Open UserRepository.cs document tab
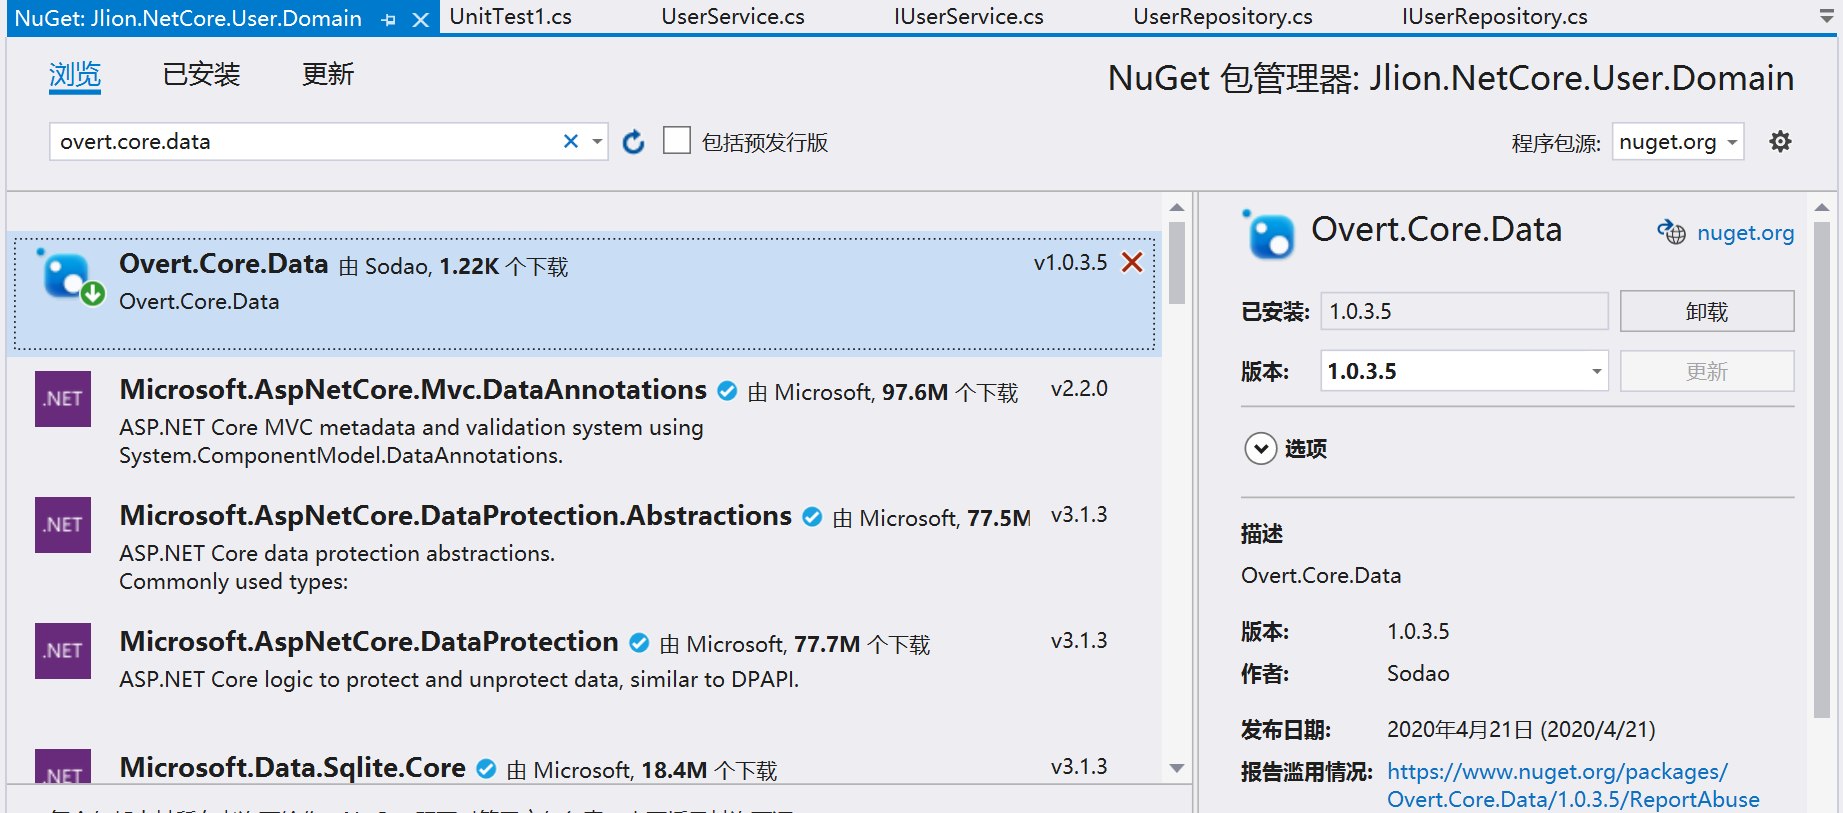The width and height of the screenshot is (1843, 813). [1222, 17]
